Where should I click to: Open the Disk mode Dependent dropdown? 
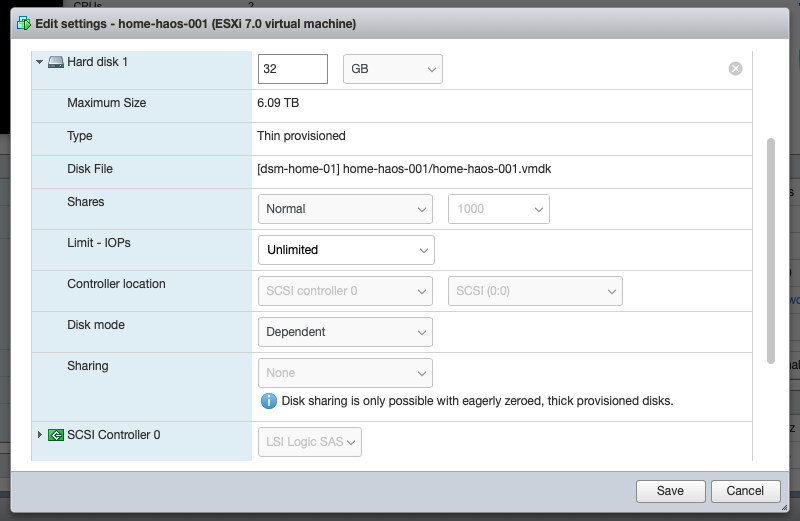click(345, 332)
